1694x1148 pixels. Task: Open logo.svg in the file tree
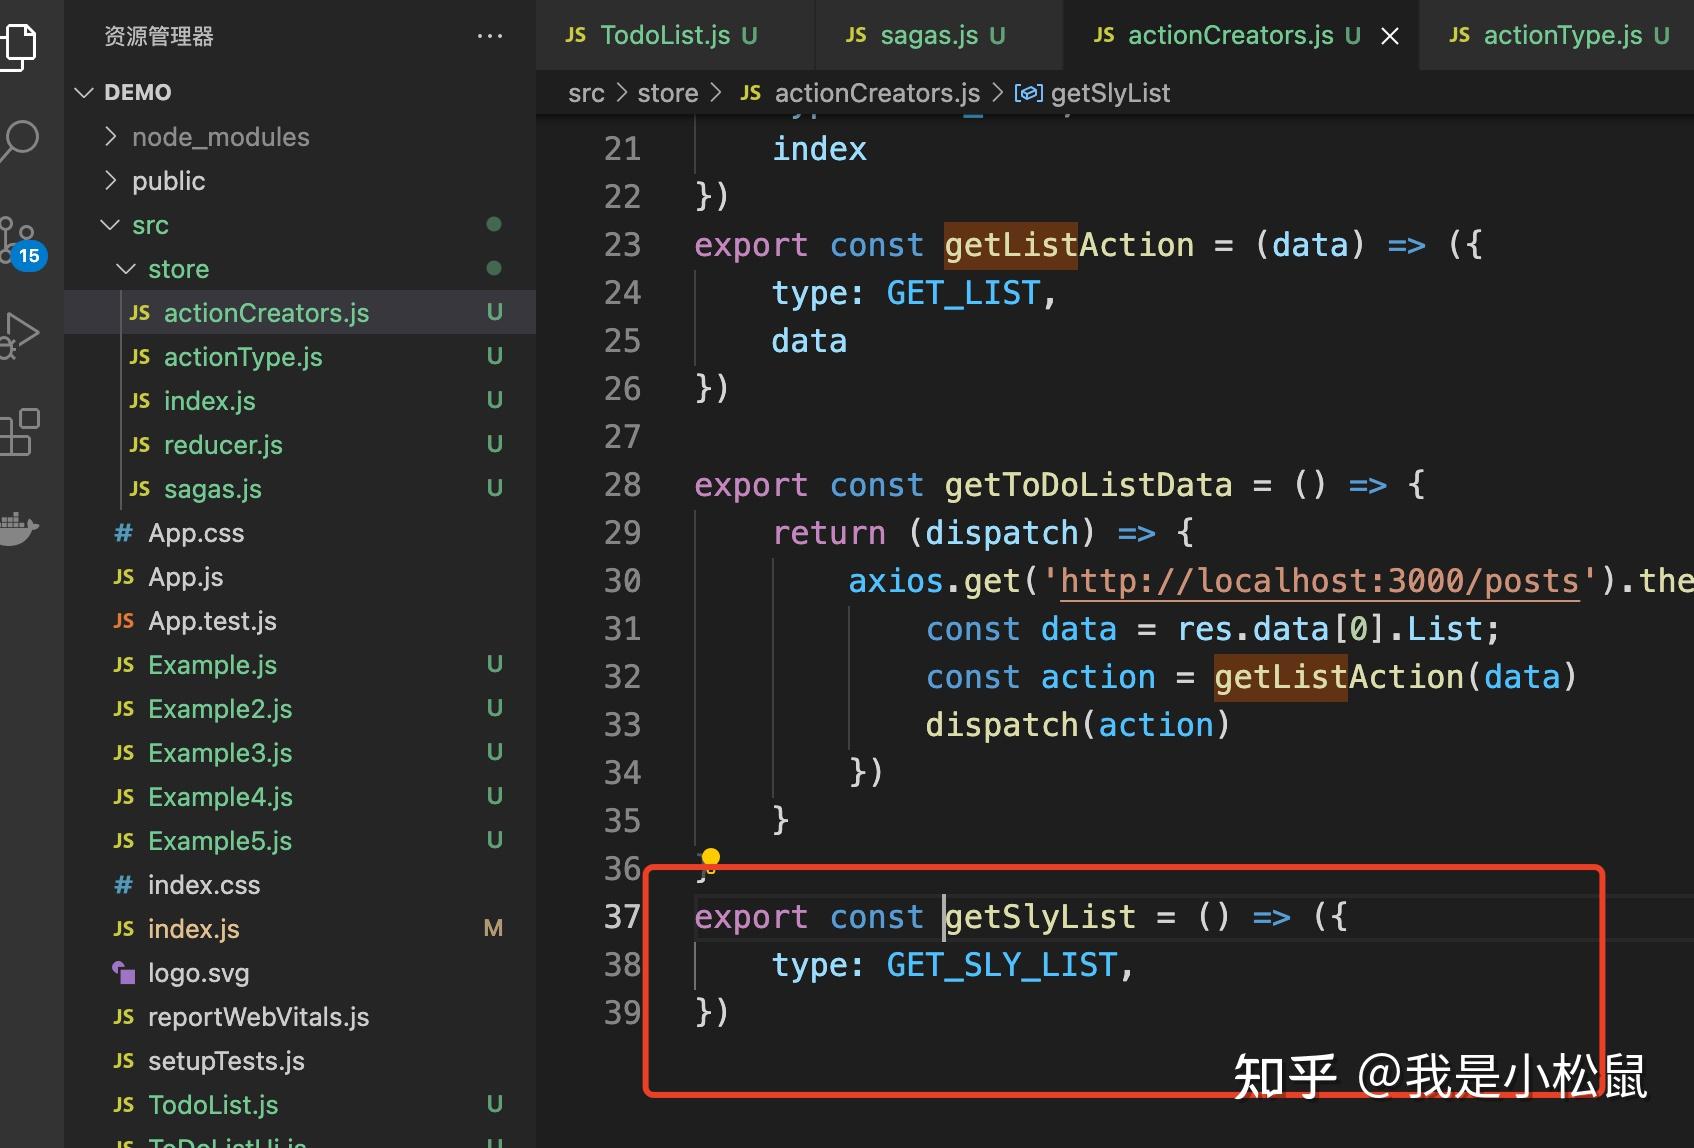click(300, 973)
